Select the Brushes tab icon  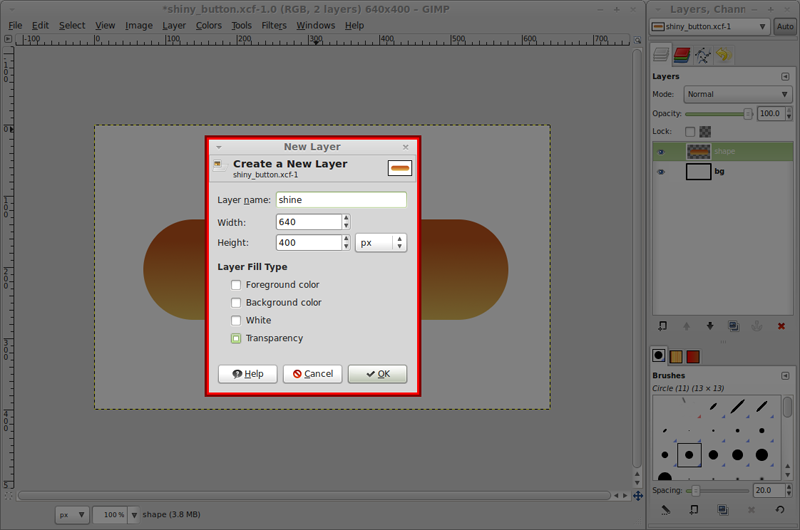click(659, 356)
